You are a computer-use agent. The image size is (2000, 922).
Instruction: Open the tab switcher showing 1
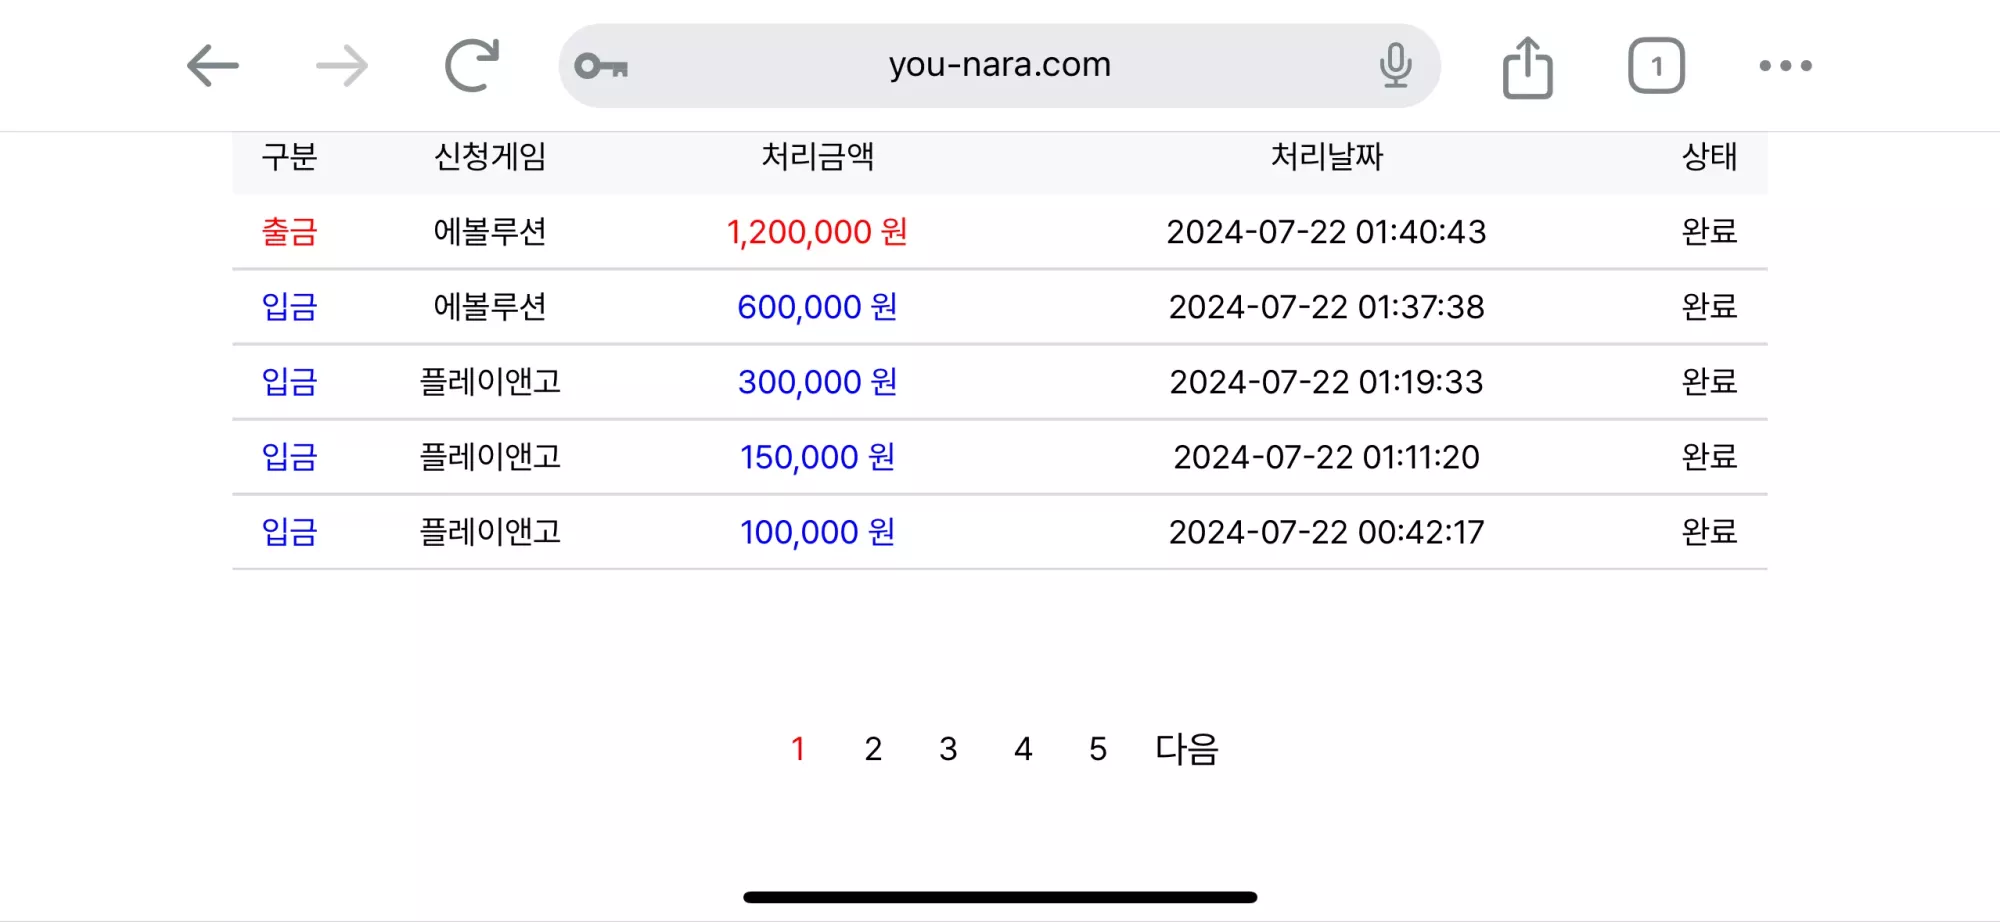[1656, 66]
